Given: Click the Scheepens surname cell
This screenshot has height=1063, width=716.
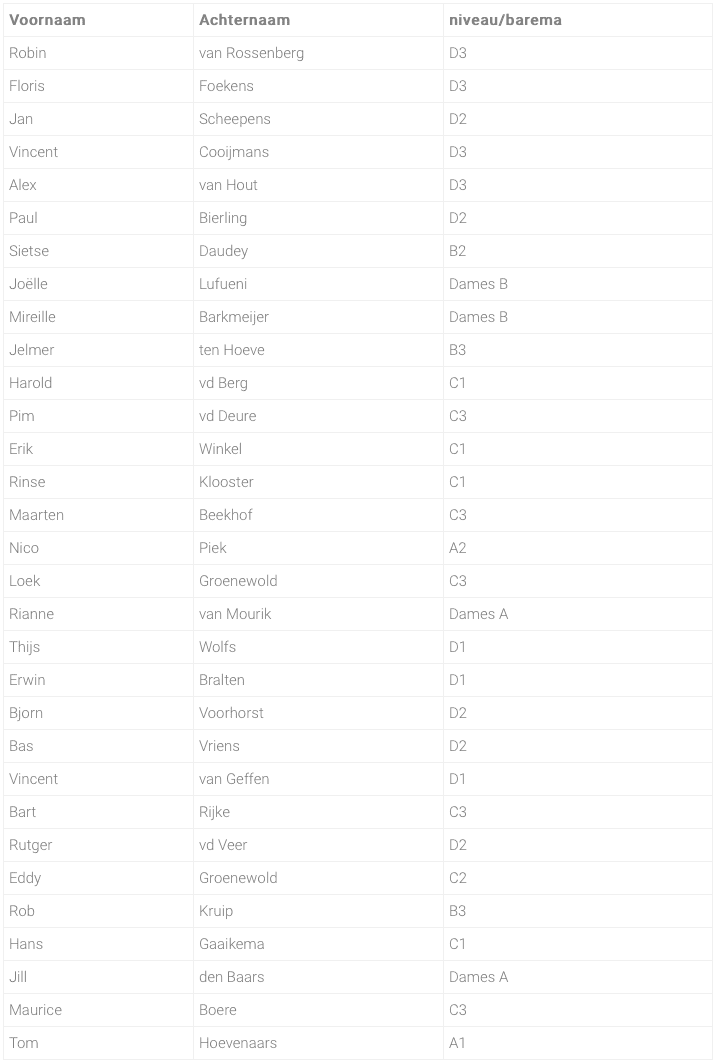Looking at the screenshot, I should click(x=318, y=119).
